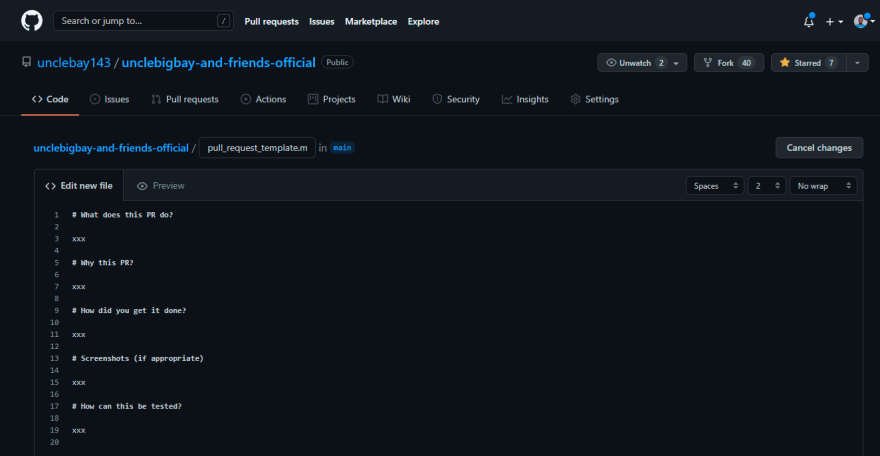The height and width of the screenshot is (456, 880).
Task: Click the fork count 40
Action: (746, 63)
